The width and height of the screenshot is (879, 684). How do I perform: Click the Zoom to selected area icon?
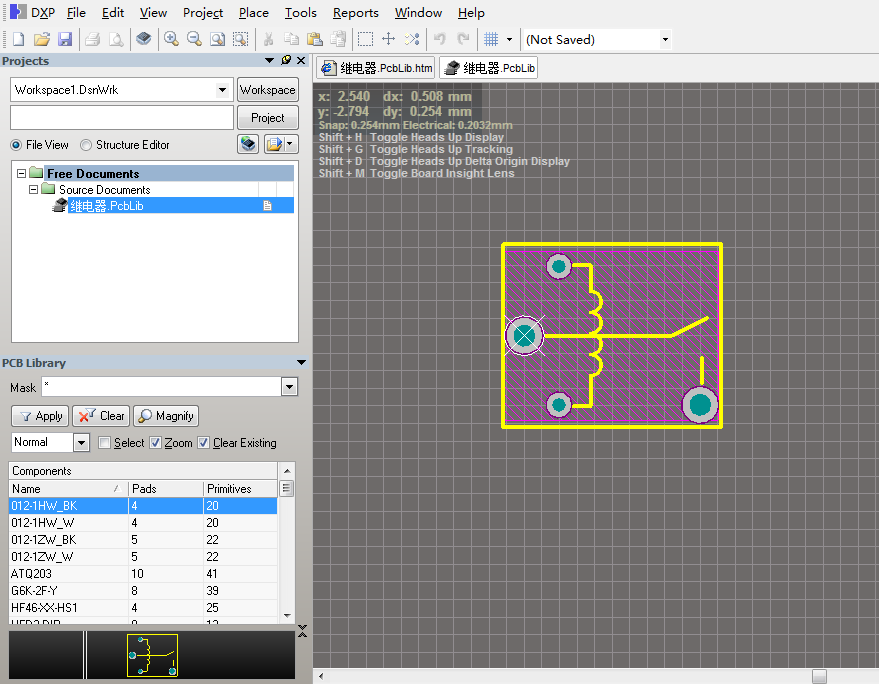[240, 39]
